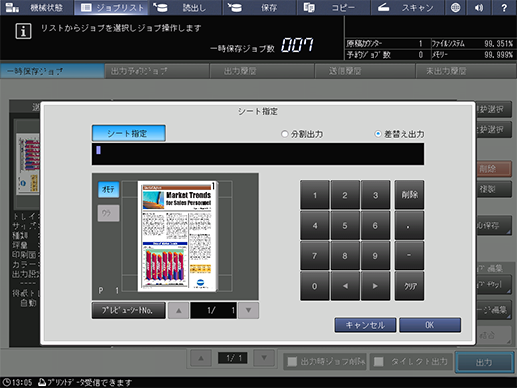The width and height of the screenshot is (517, 388).
Task: Click the キャンセル cancel button
Action: [365, 325]
